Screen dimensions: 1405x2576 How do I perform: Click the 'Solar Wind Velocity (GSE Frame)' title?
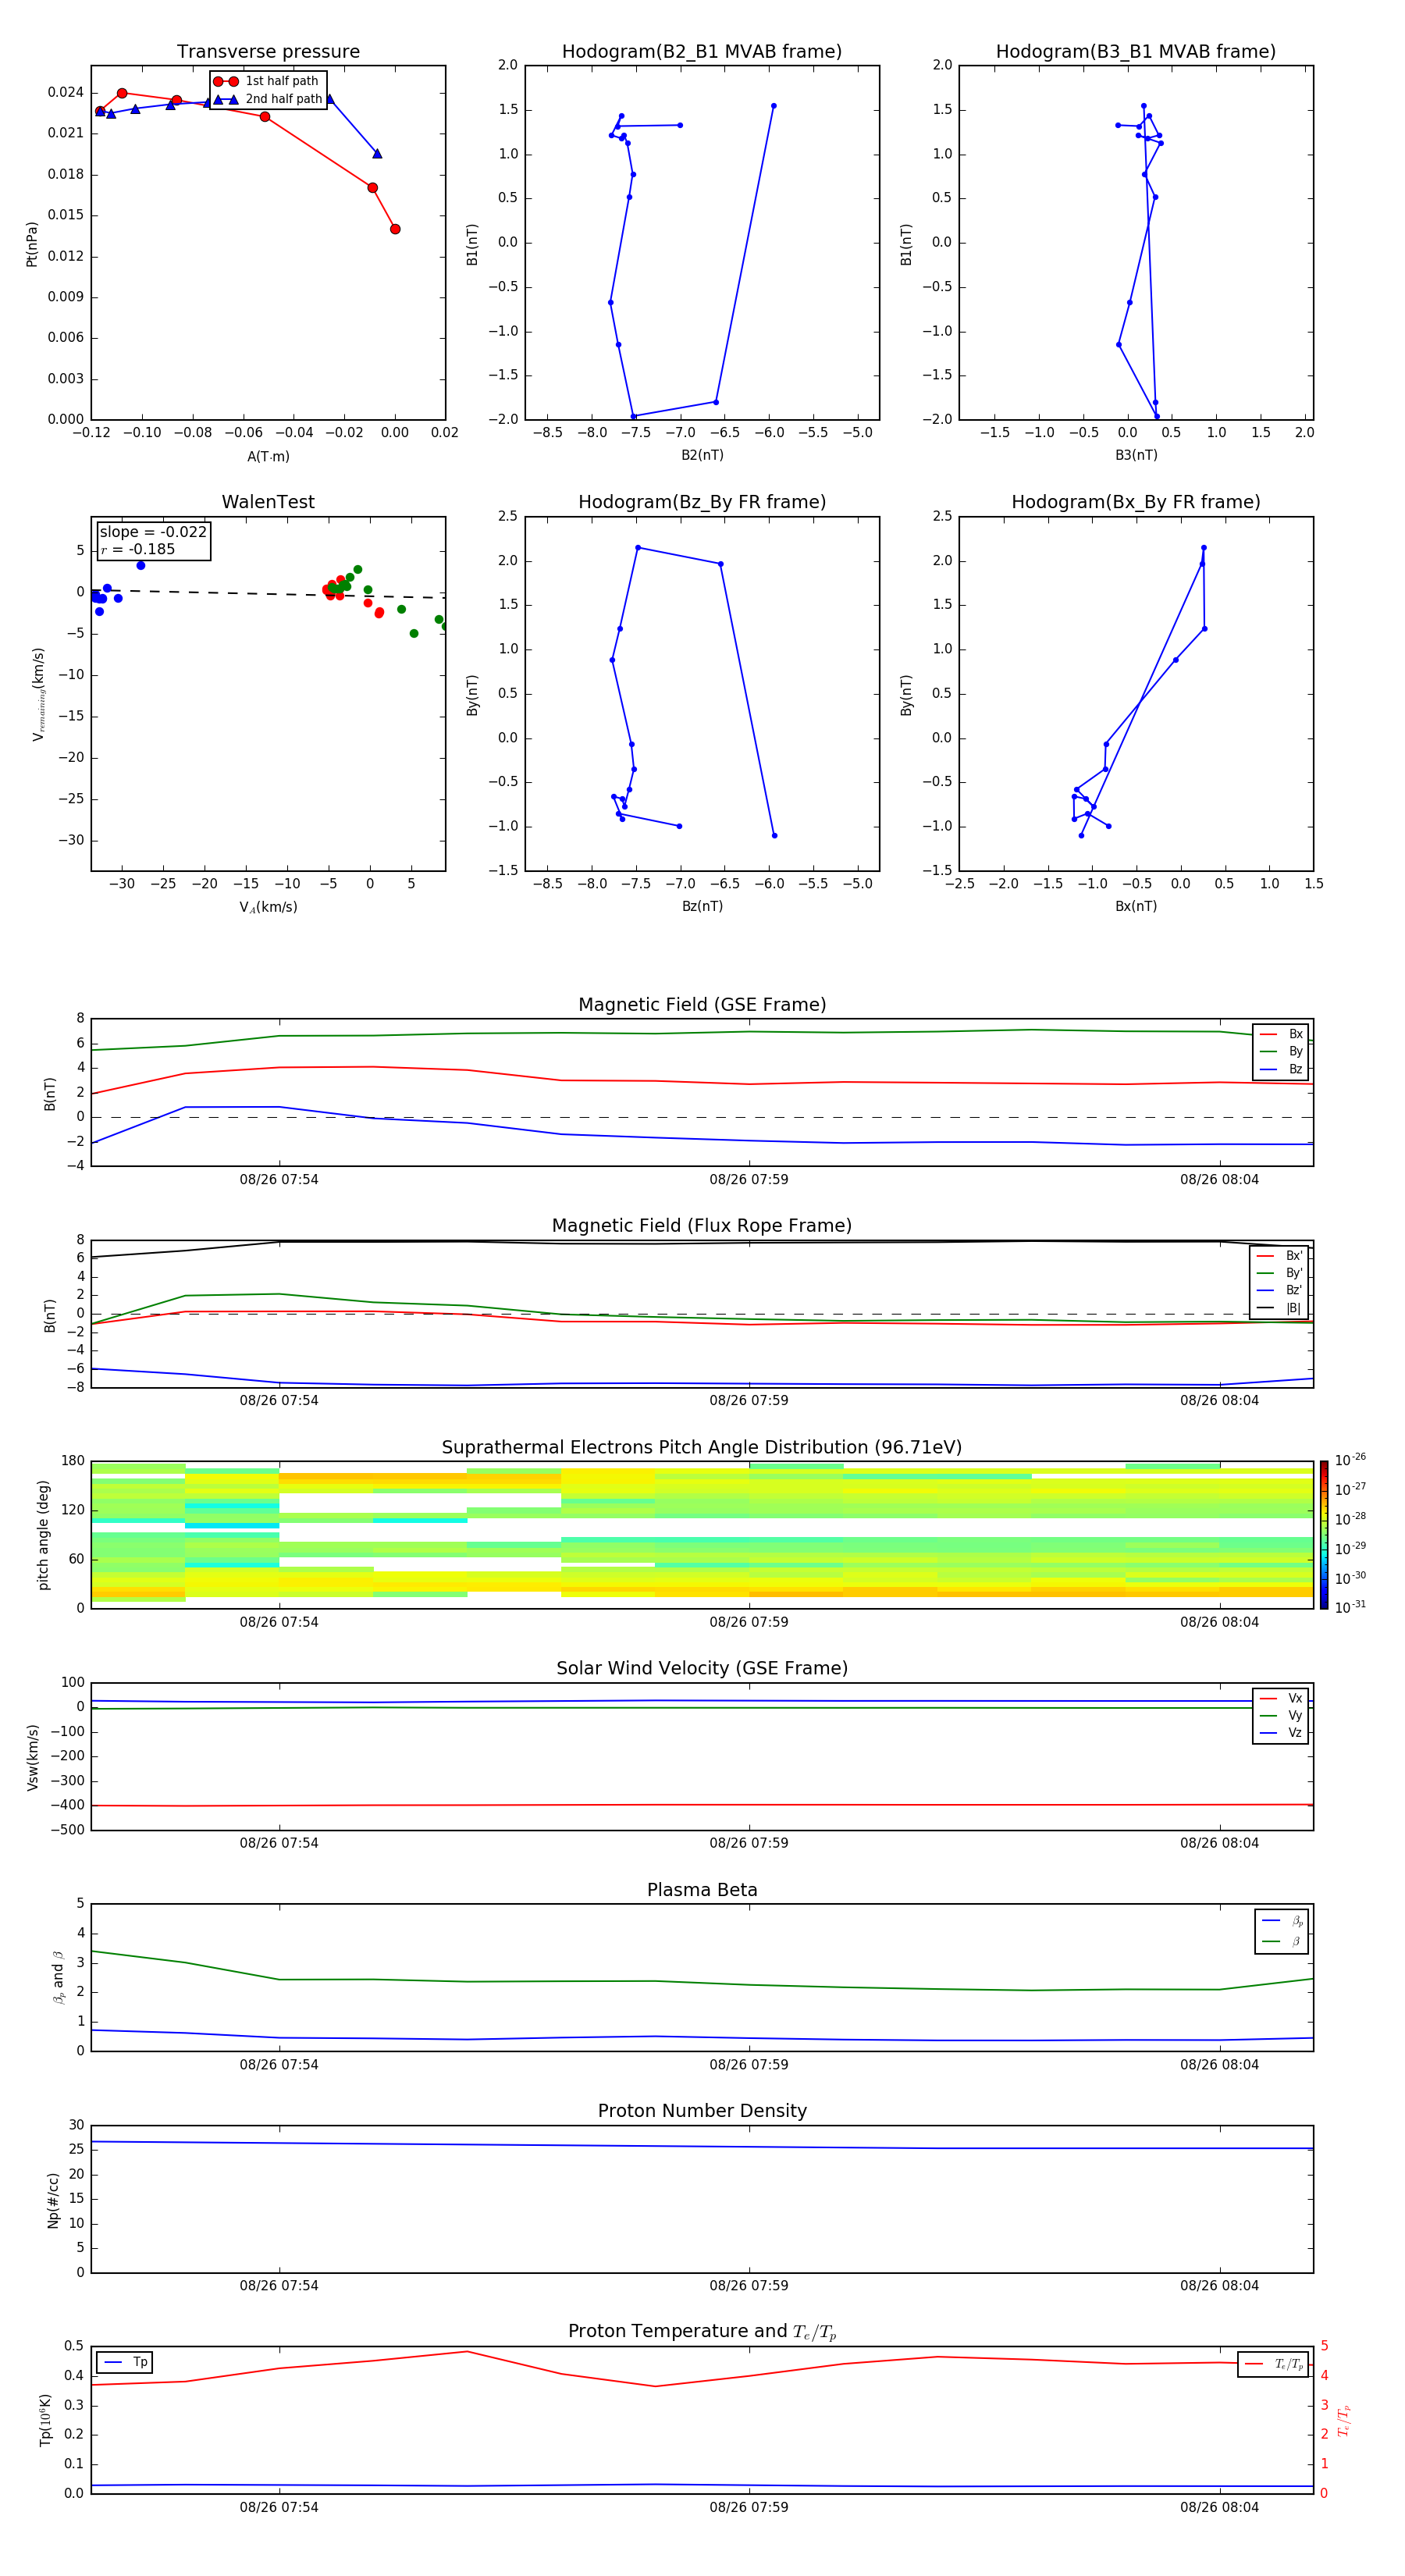(x=702, y=1668)
